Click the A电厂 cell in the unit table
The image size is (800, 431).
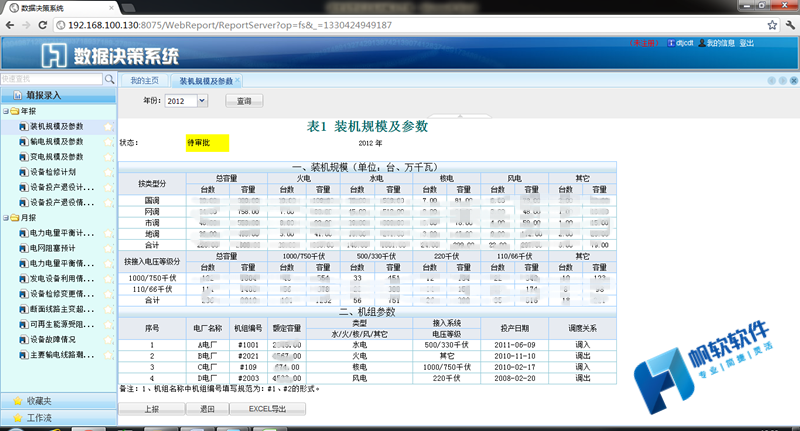(x=208, y=345)
